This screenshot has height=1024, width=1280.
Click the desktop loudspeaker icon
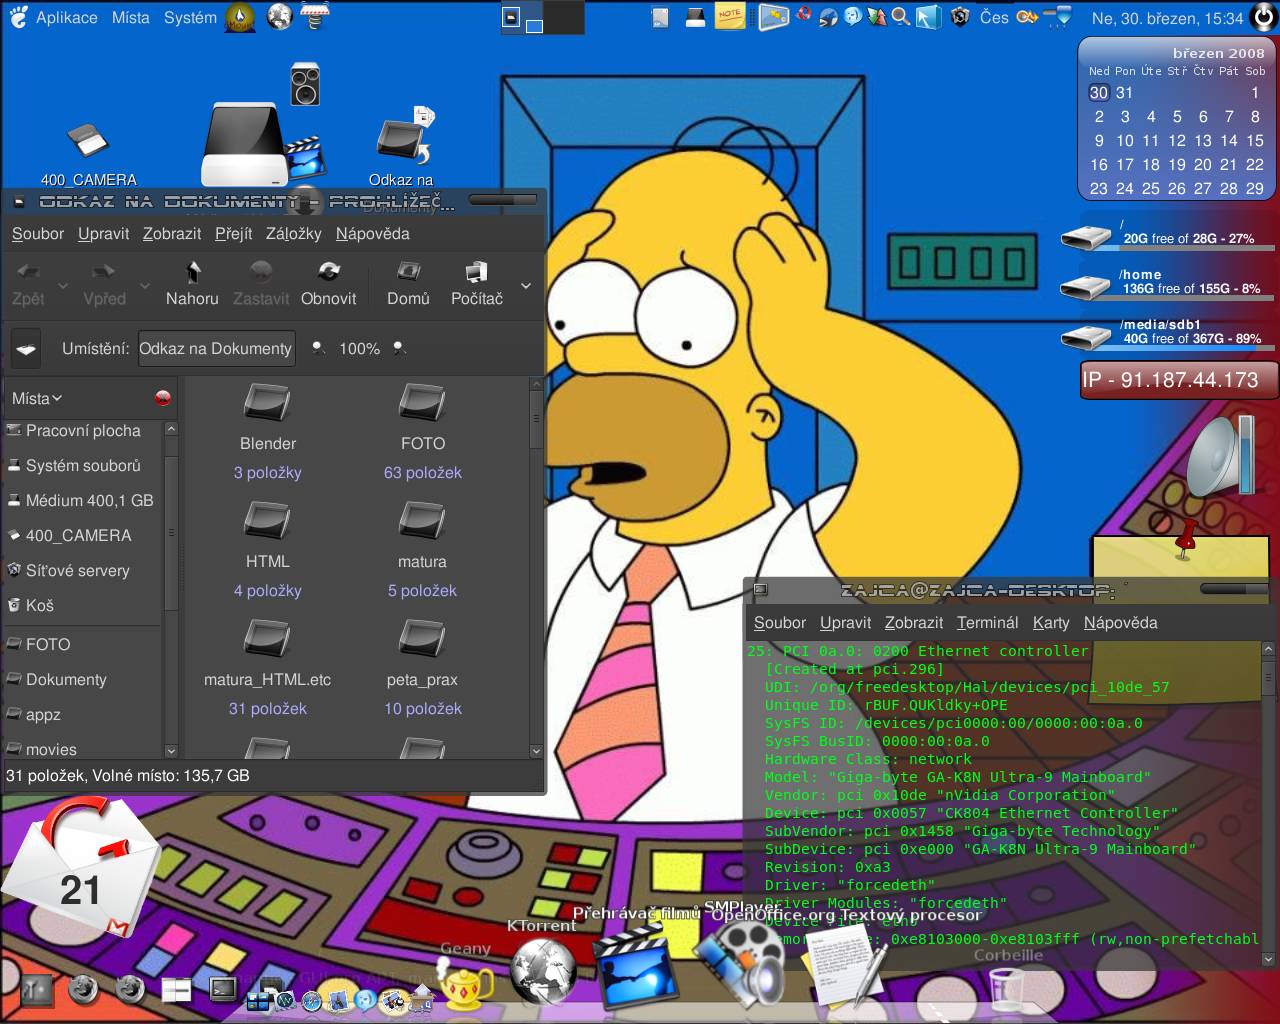coord(305,84)
